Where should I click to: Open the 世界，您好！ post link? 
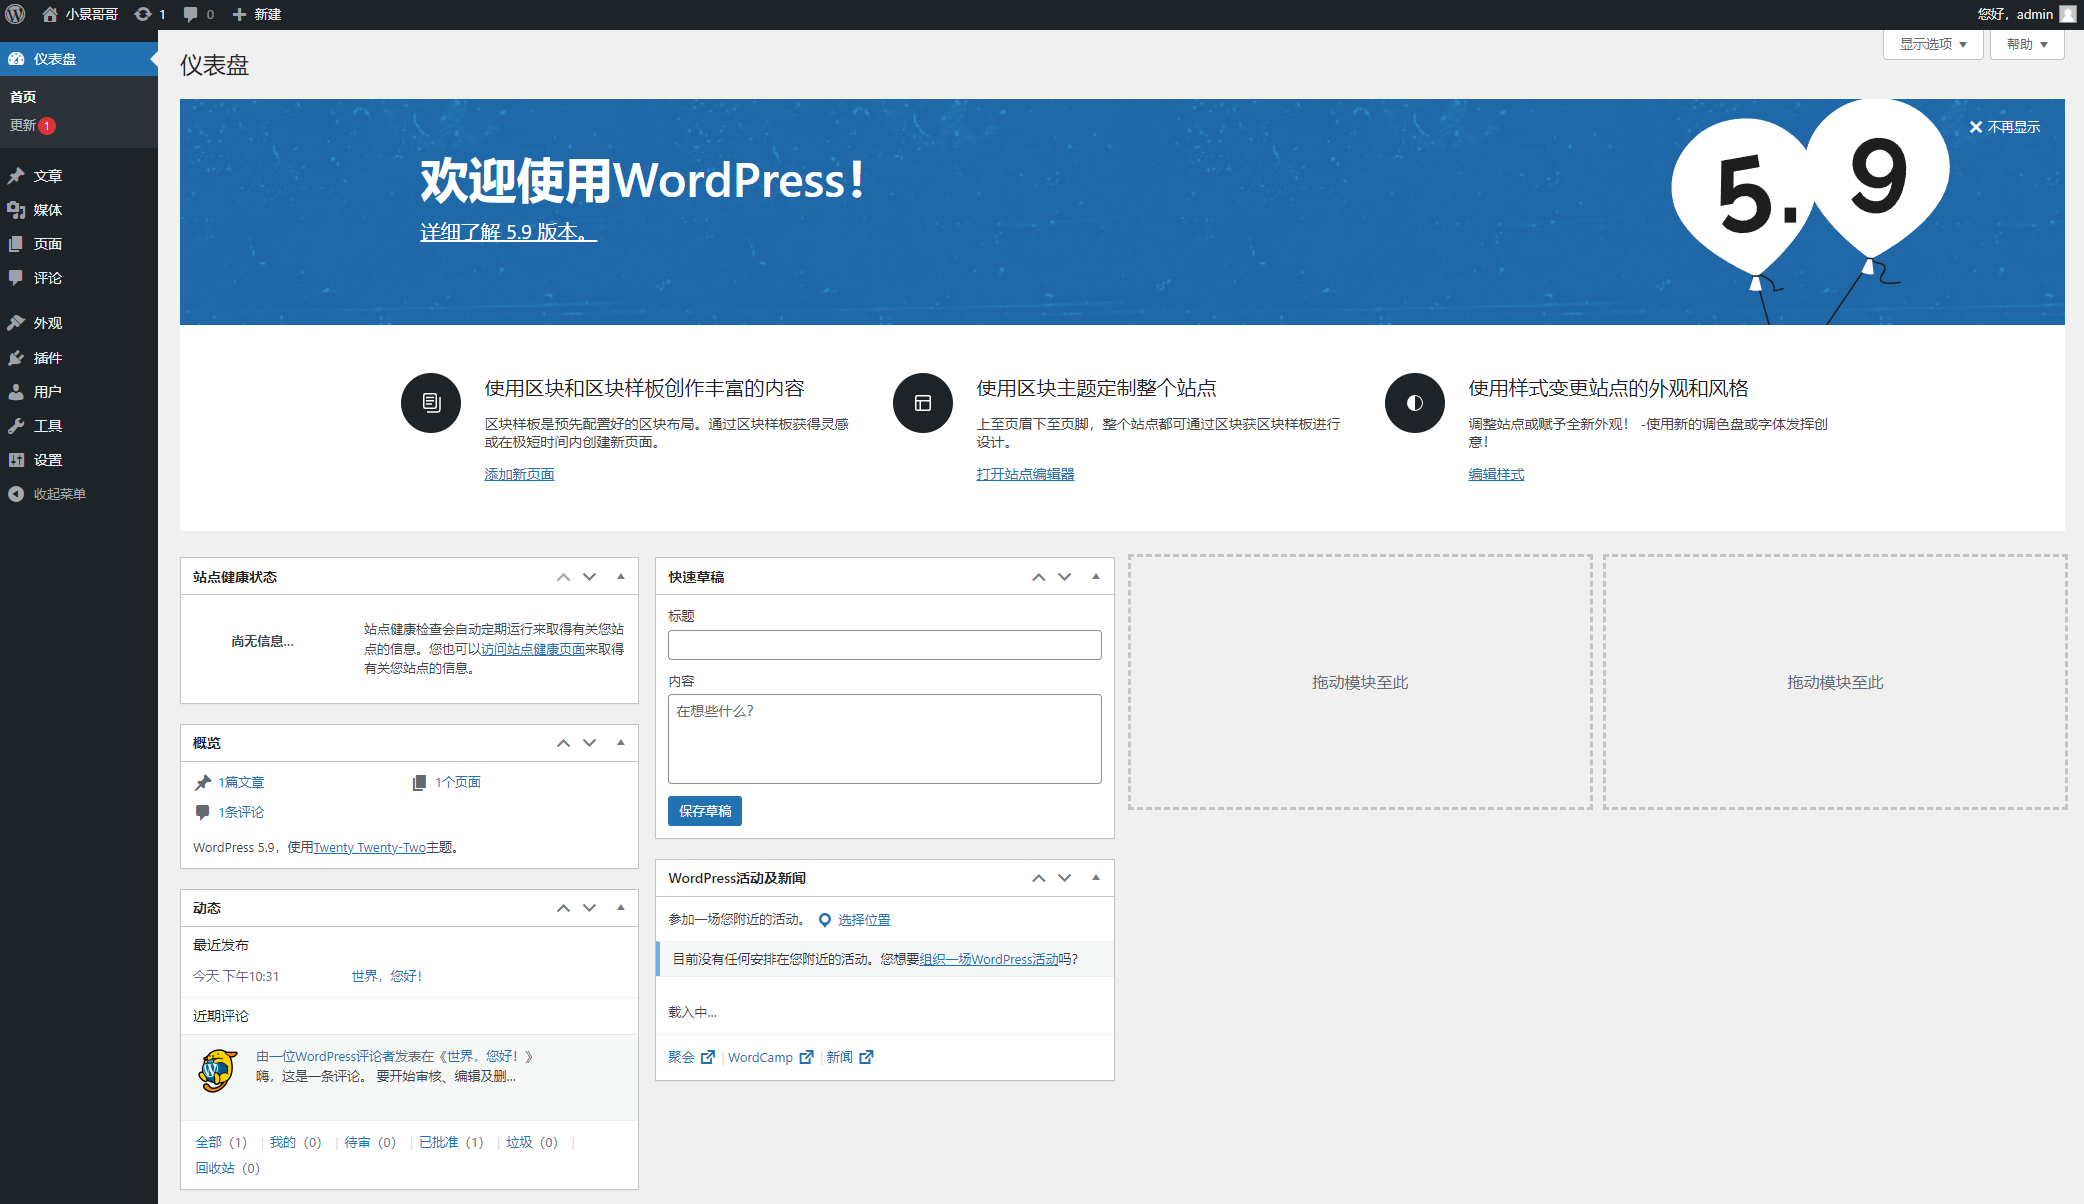click(x=387, y=976)
